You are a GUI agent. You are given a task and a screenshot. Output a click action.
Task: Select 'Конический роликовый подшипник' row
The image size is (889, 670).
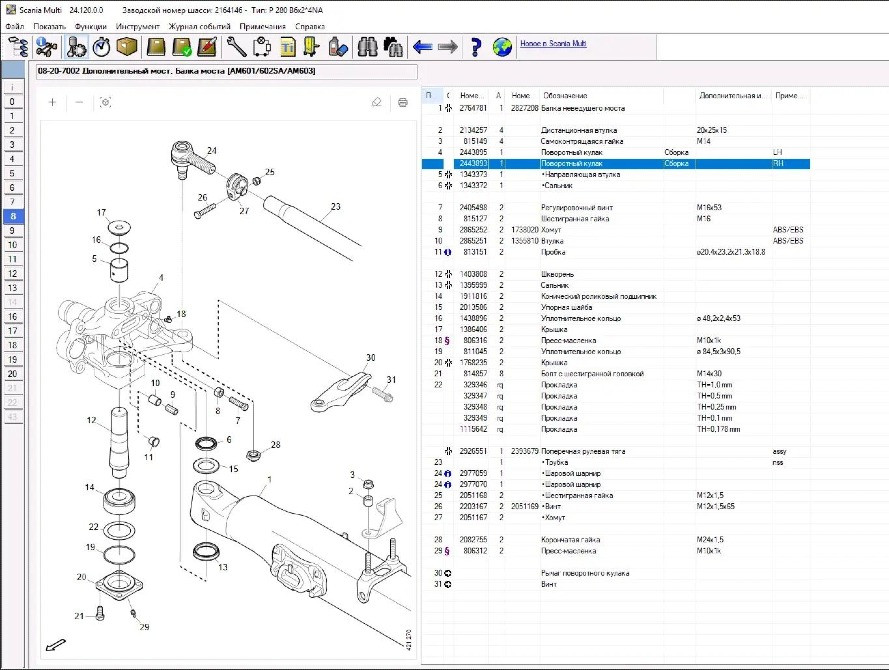[x=616, y=296]
